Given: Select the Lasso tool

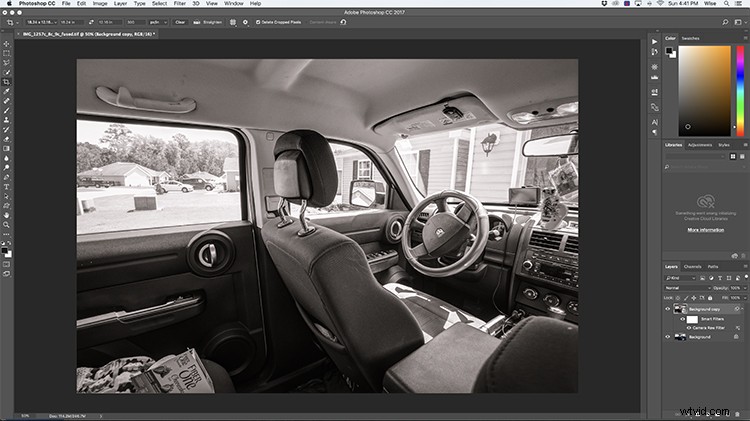Looking at the screenshot, I should coord(7,63).
